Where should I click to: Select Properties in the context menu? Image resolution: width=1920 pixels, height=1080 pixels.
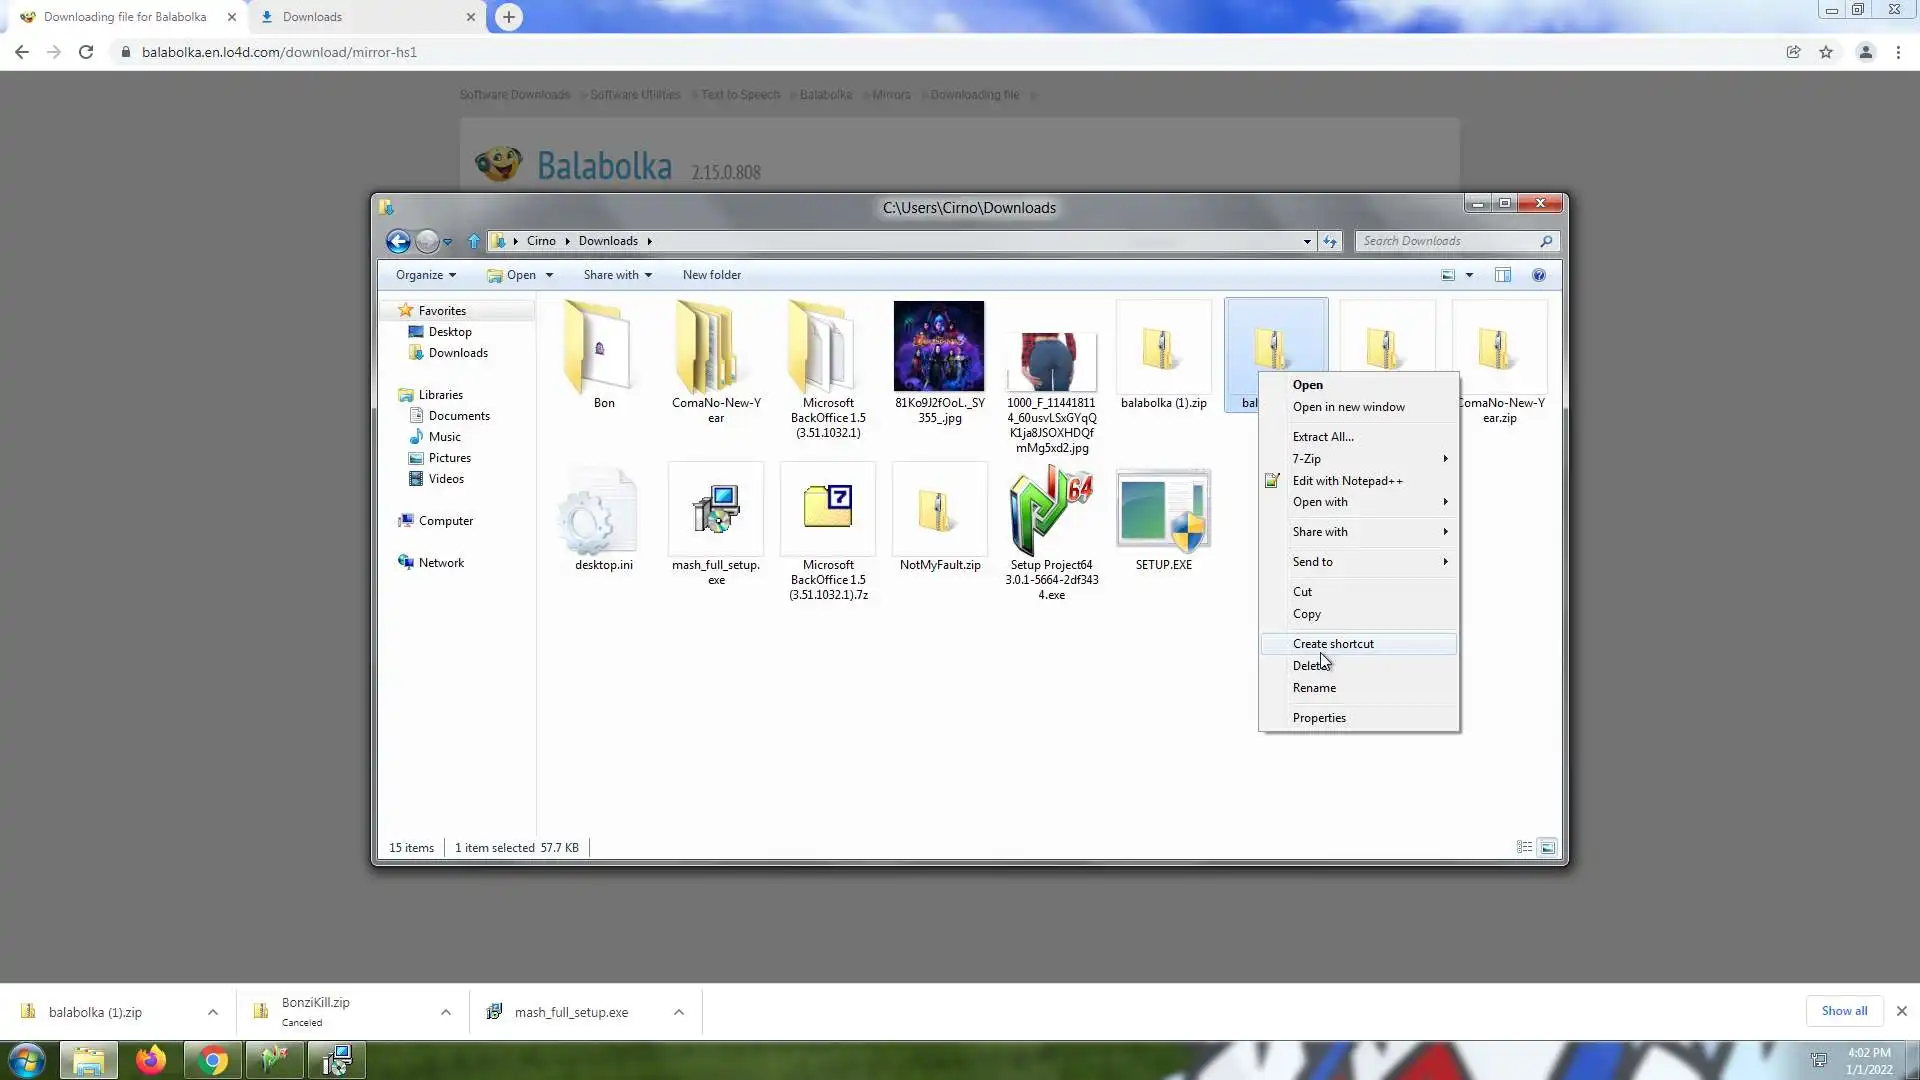(x=1318, y=718)
